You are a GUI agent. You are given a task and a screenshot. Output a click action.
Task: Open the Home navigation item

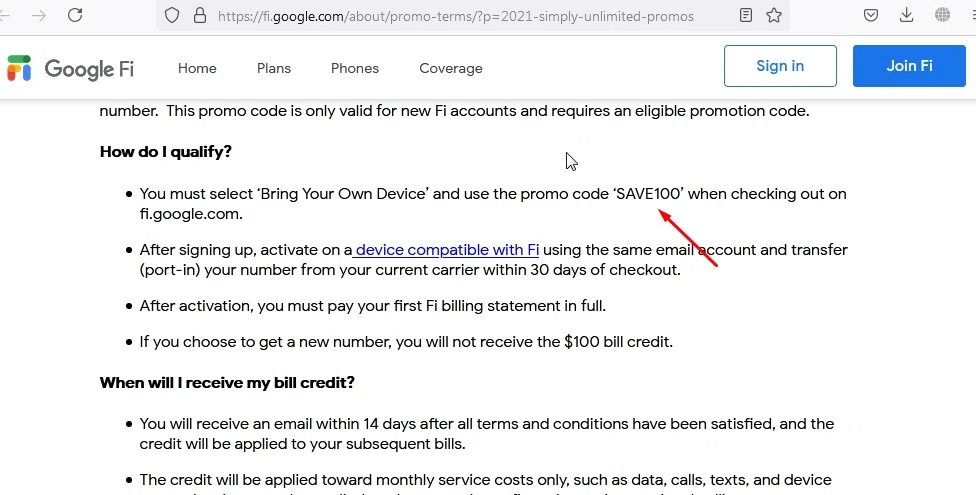pyautogui.click(x=197, y=68)
